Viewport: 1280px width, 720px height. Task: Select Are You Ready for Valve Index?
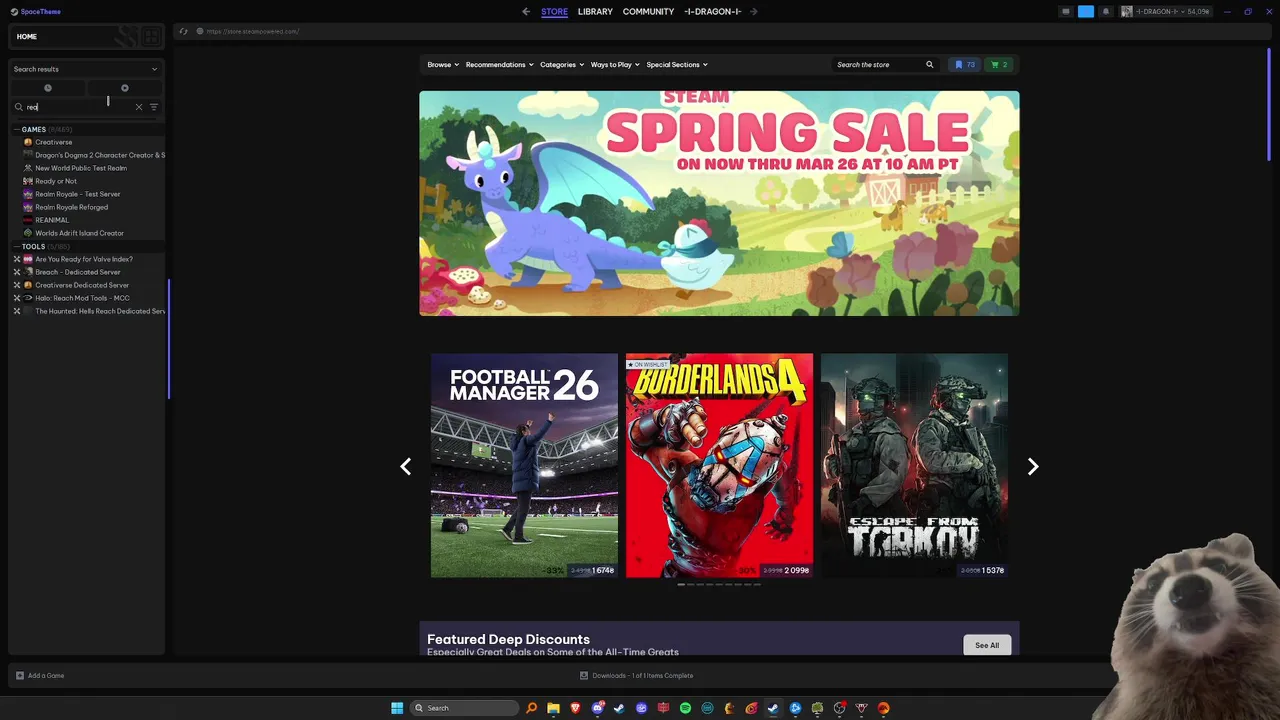84,259
